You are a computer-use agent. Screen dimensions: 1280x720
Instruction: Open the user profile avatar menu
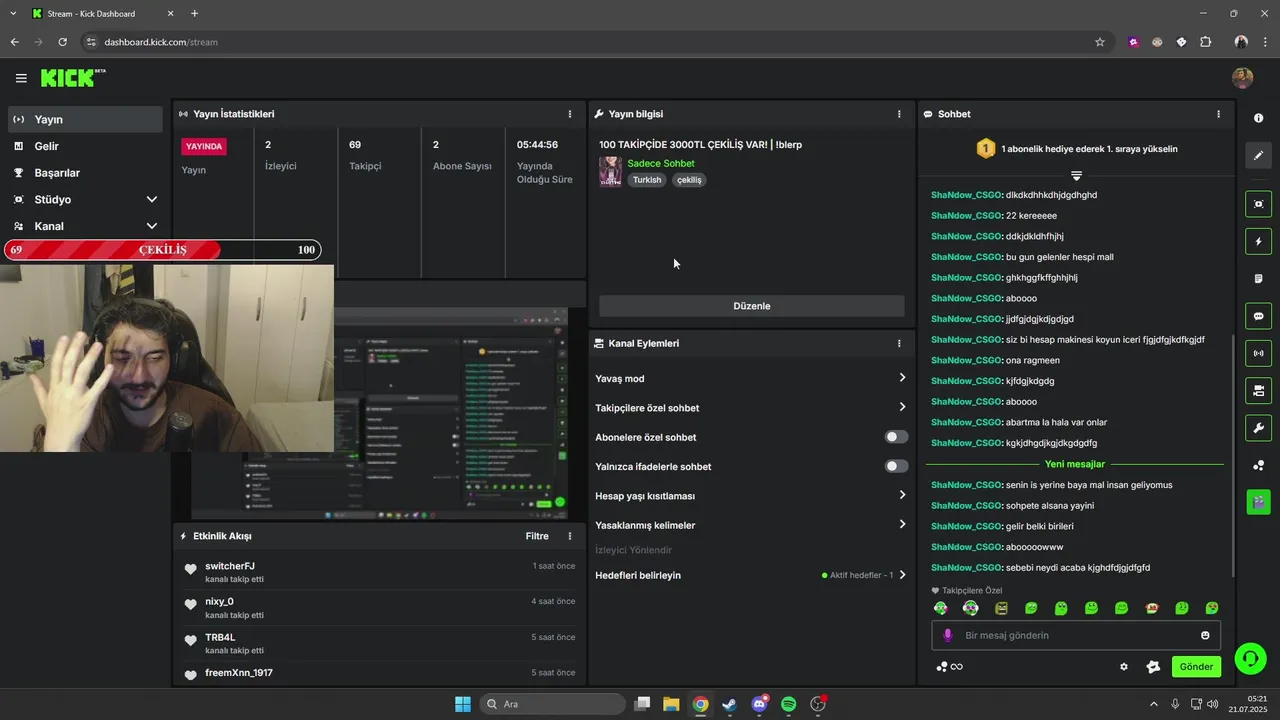[x=1242, y=78]
